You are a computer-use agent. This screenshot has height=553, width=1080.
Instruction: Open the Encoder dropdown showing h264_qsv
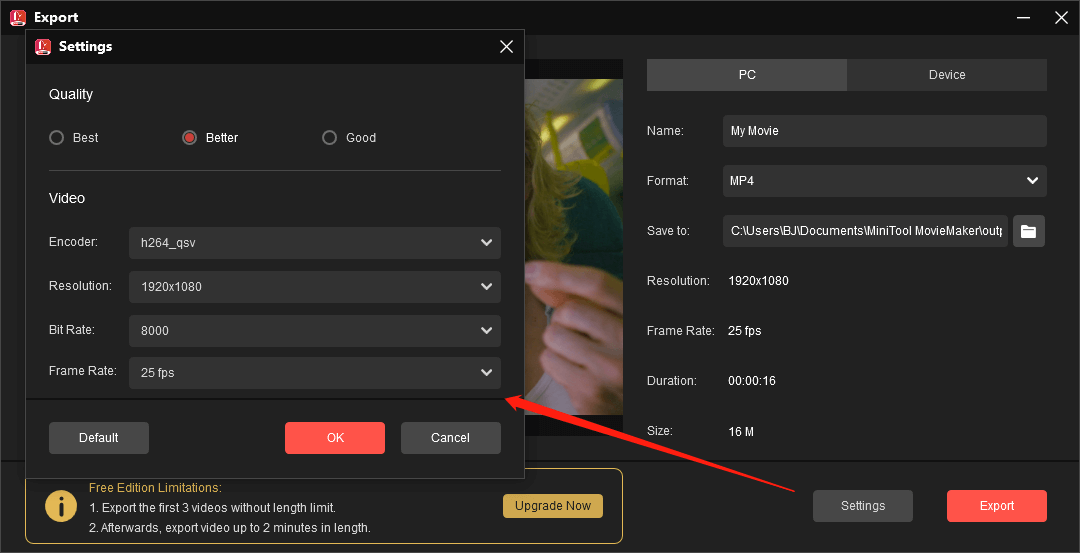[x=314, y=243]
